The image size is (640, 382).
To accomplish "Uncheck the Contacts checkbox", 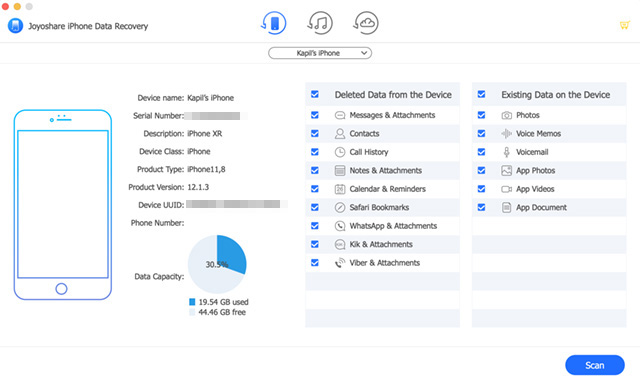I will [x=315, y=133].
